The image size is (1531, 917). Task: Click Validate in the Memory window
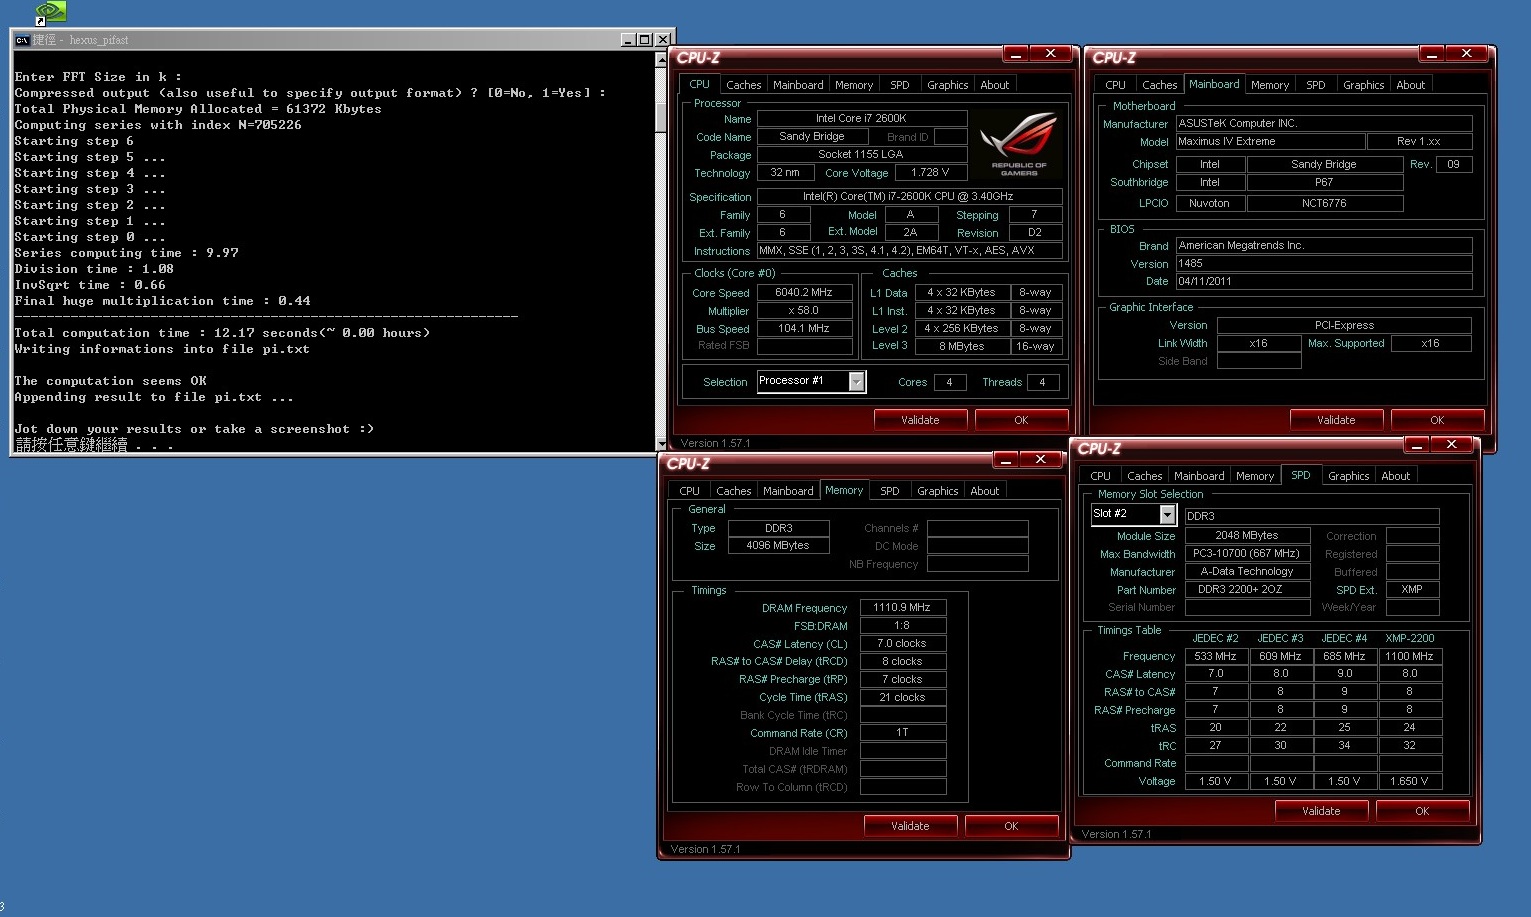pos(910,826)
